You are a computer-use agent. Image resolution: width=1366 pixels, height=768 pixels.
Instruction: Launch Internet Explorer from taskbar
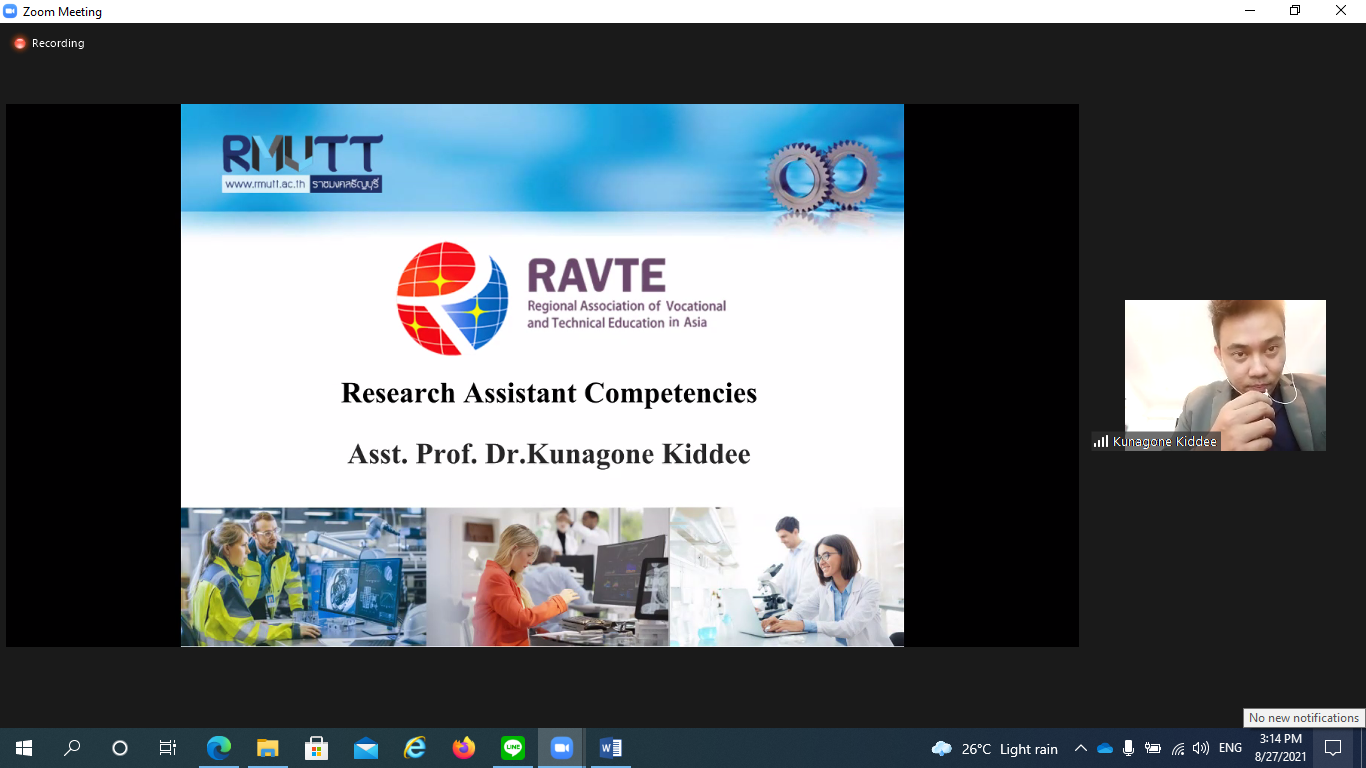tap(414, 748)
